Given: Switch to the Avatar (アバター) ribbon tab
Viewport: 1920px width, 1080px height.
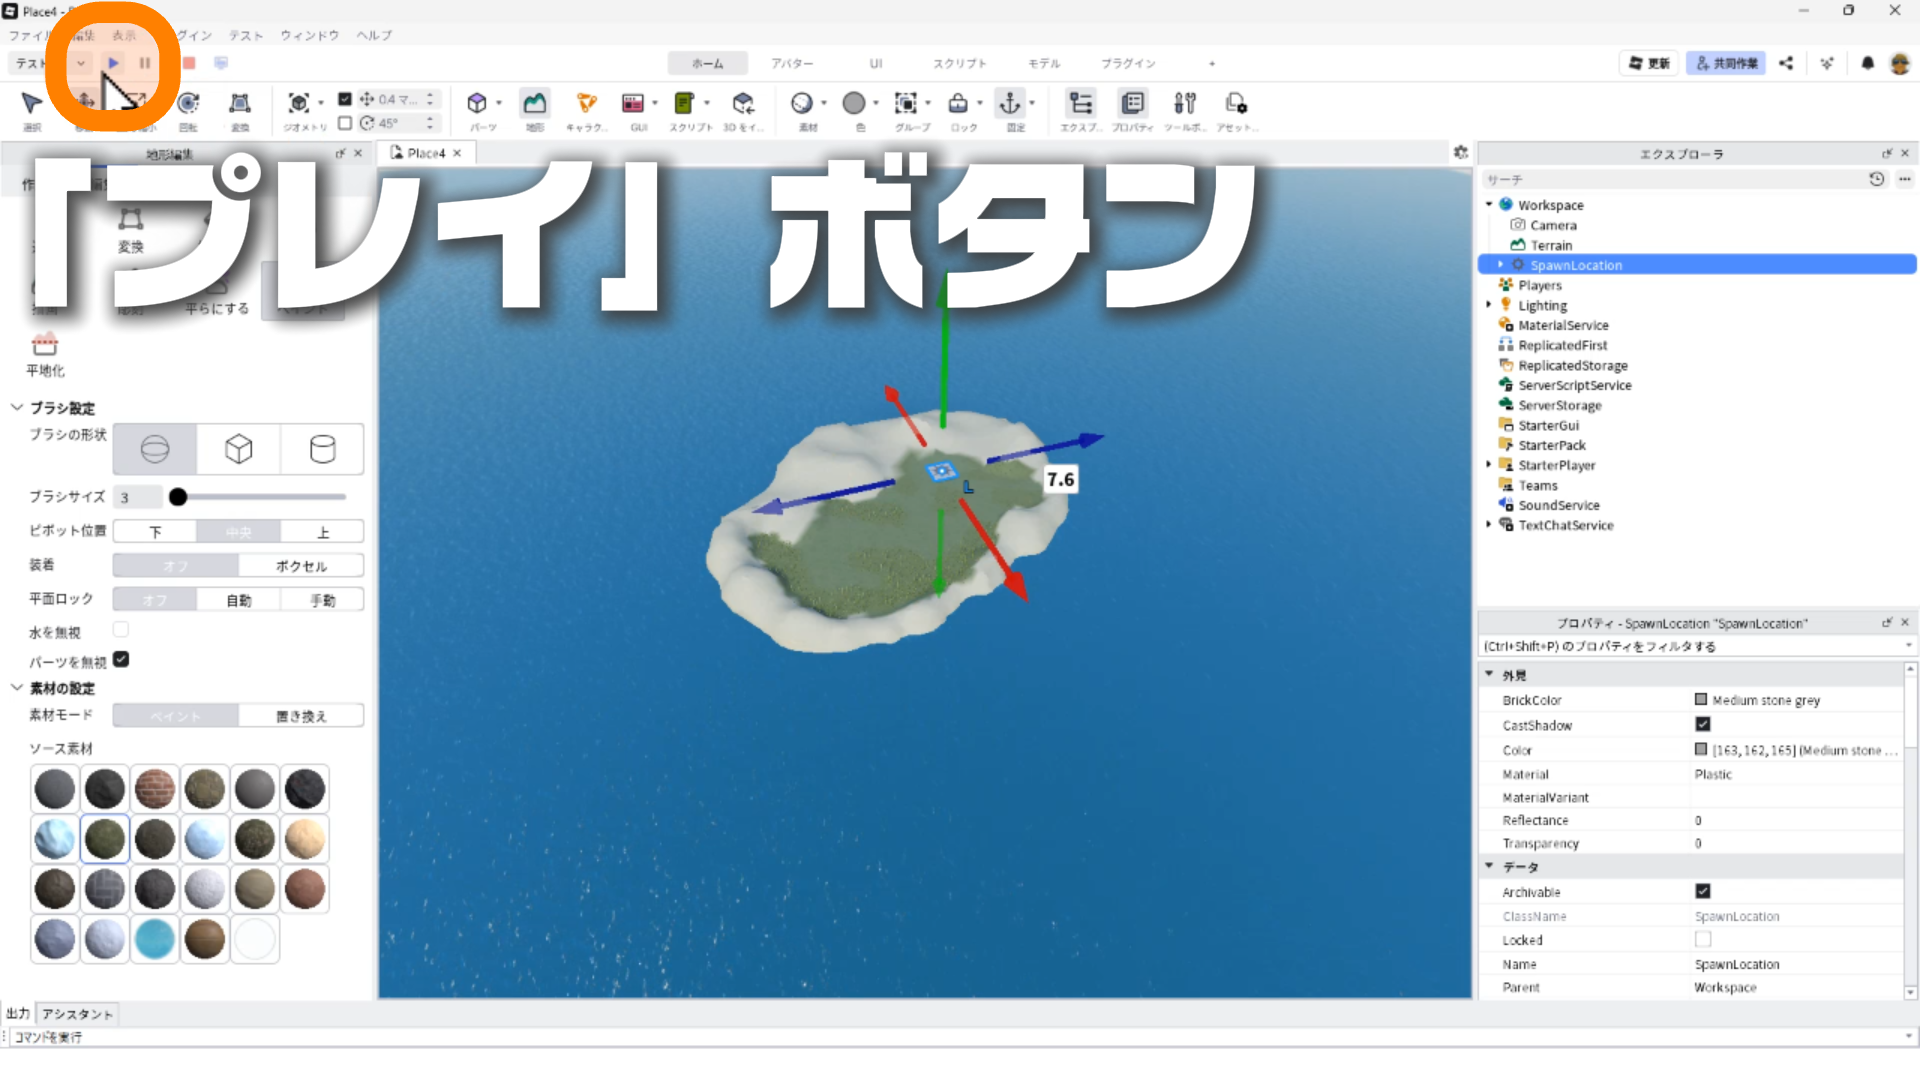Looking at the screenshot, I should (791, 63).
